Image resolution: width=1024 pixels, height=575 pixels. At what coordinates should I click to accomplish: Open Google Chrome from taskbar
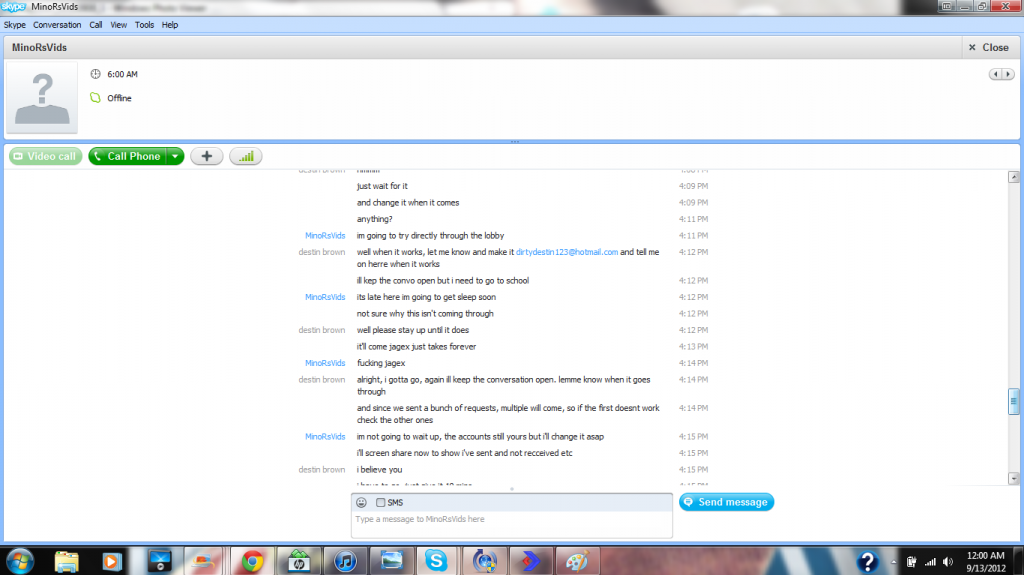point(252,561)
